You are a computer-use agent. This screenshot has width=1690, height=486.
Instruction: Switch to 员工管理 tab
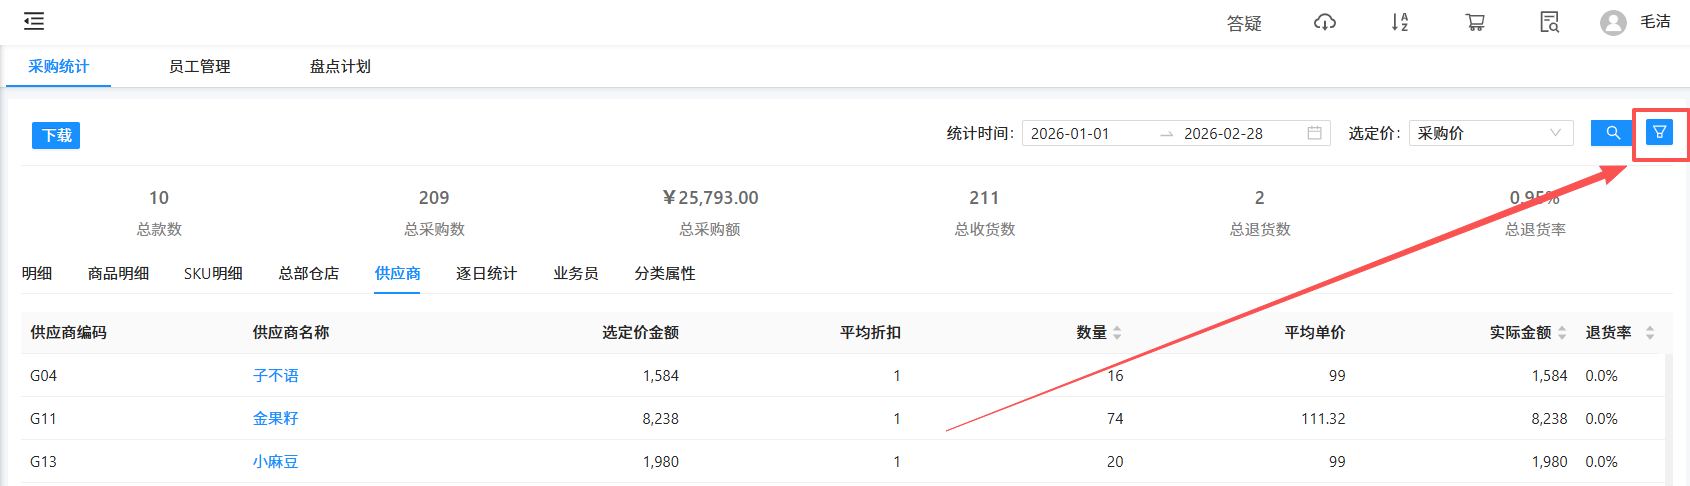199,67
